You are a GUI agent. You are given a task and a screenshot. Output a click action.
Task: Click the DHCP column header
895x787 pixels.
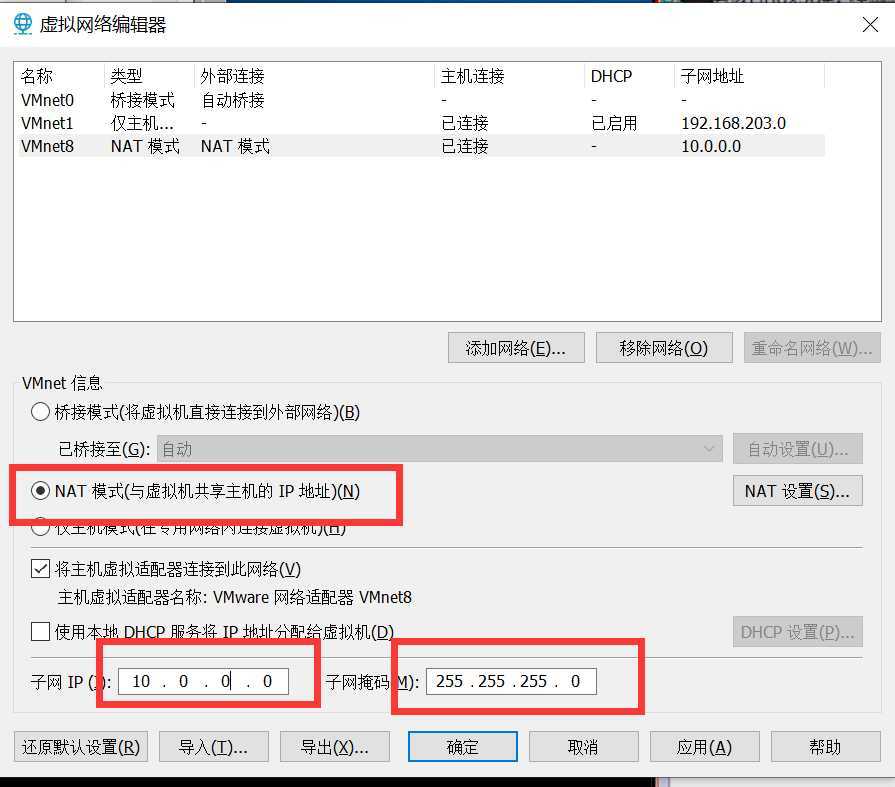pyautogui.click(x=630, y=75)
